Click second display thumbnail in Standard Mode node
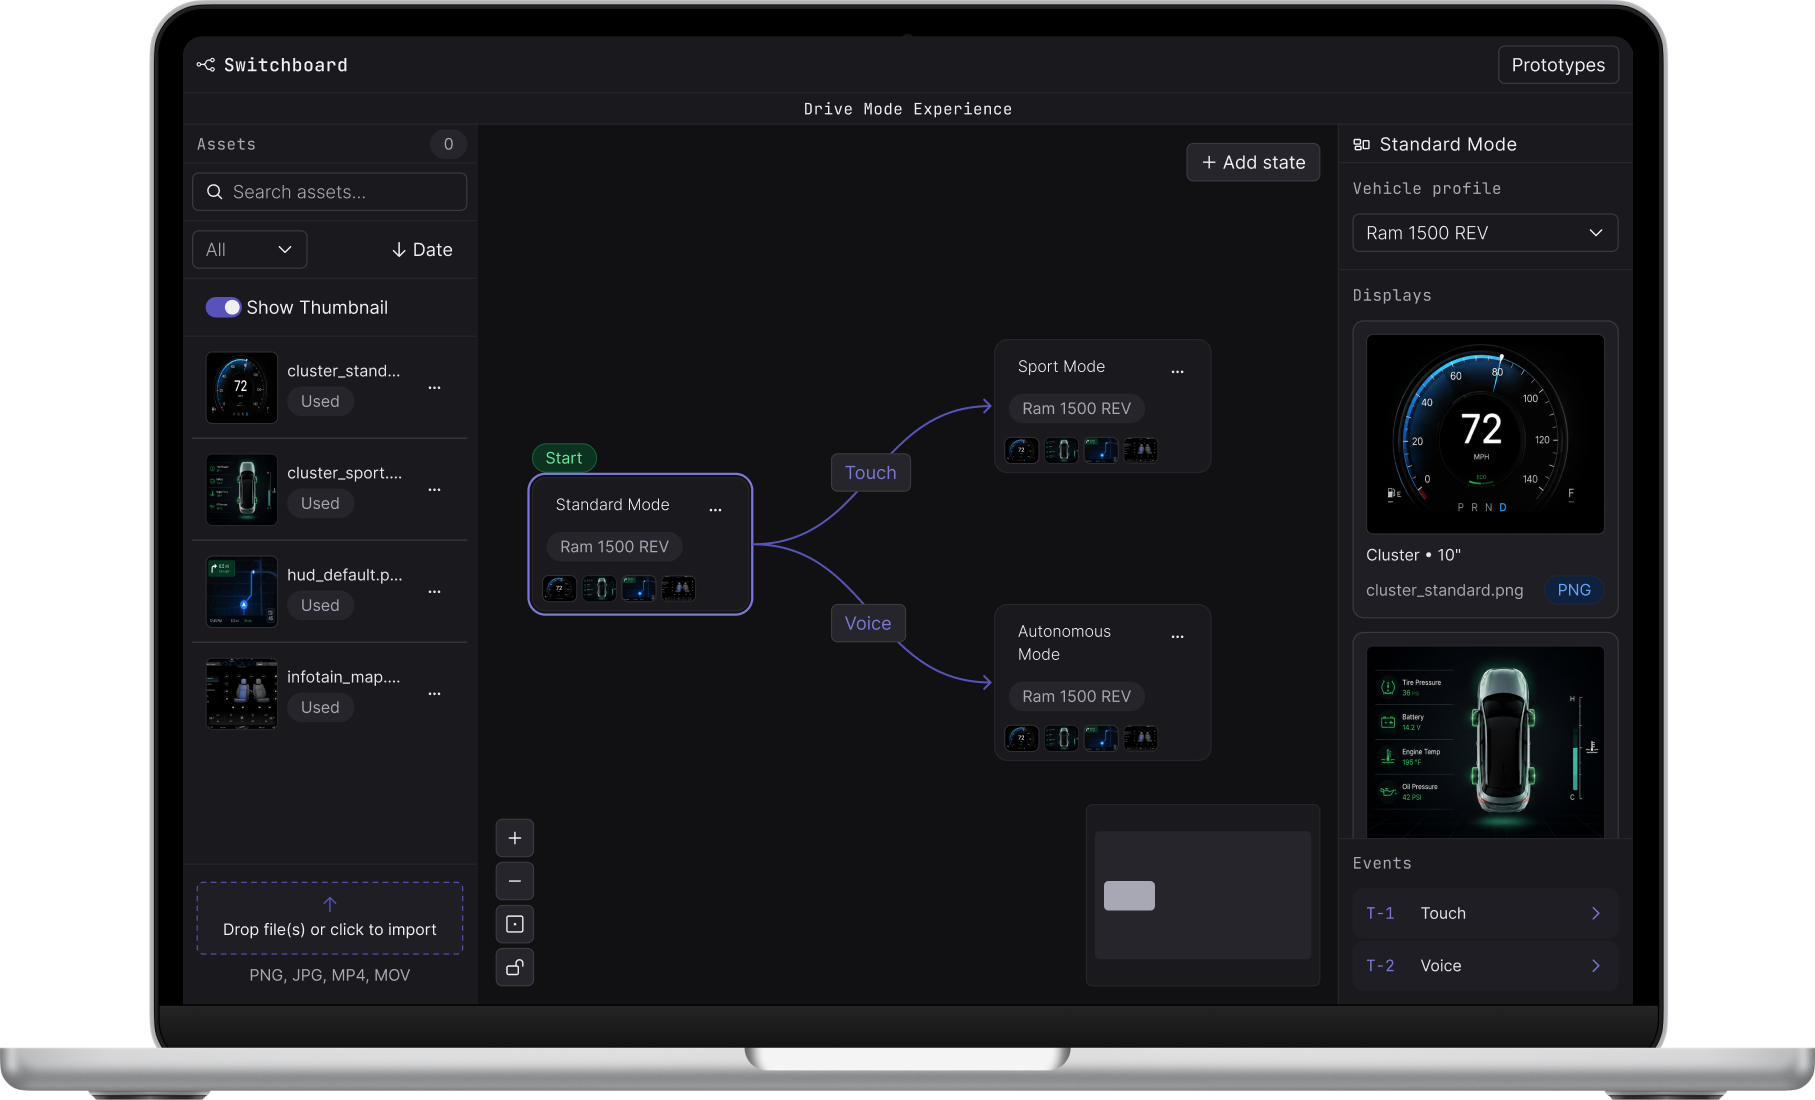This screenshot has height=1100, width=1815. click(599, 588)
